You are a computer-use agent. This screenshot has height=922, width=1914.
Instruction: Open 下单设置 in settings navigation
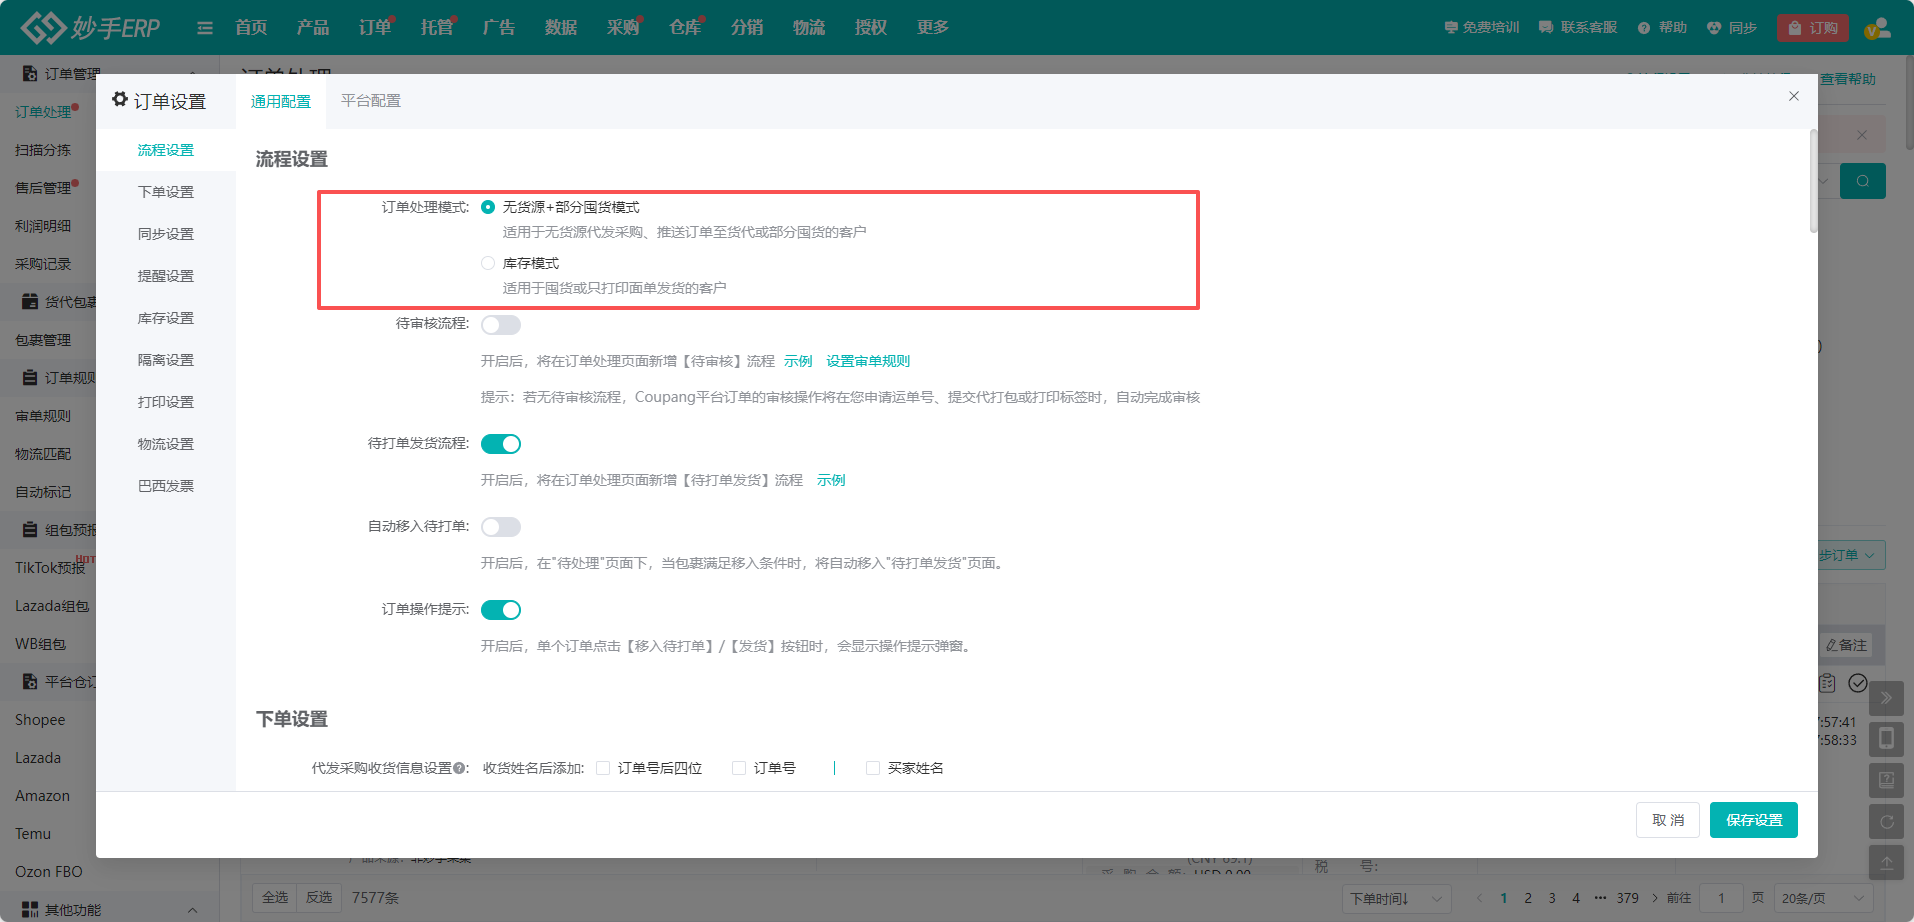[166, 192]
